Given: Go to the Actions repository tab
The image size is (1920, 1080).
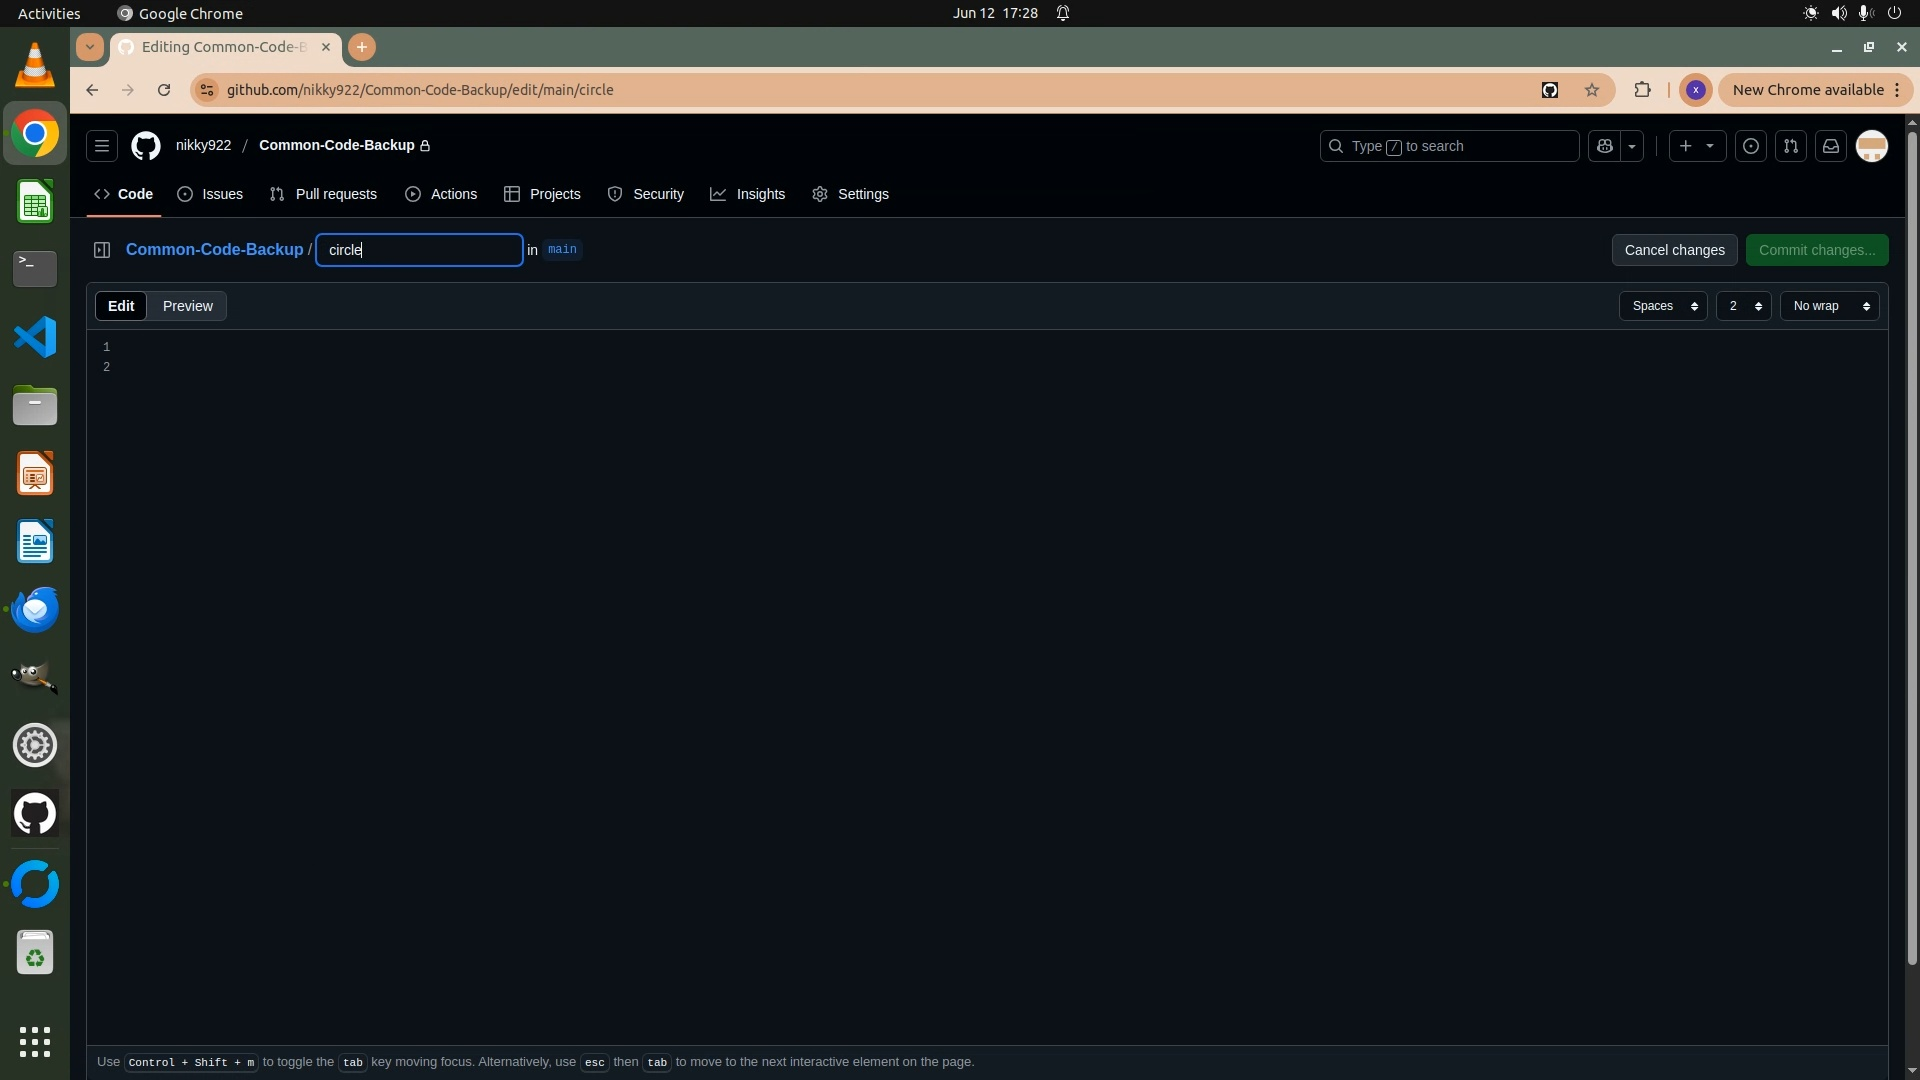Looking at the screenshot, I should 441,194.
